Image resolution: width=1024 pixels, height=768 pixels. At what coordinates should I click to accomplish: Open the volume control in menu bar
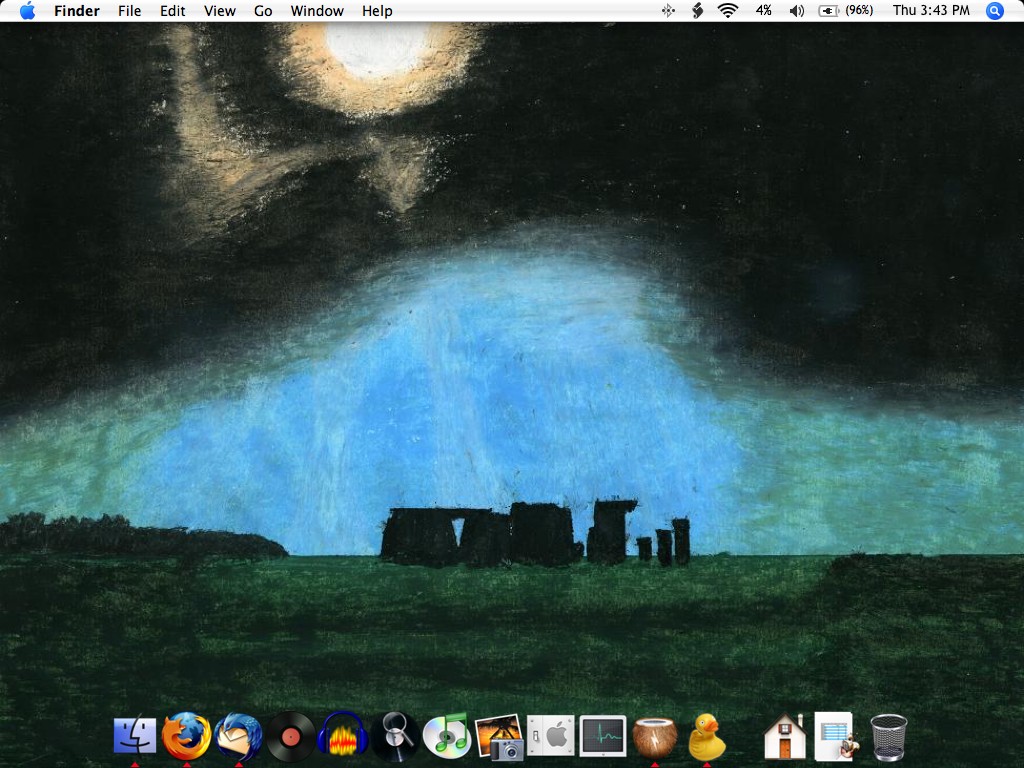796,11
